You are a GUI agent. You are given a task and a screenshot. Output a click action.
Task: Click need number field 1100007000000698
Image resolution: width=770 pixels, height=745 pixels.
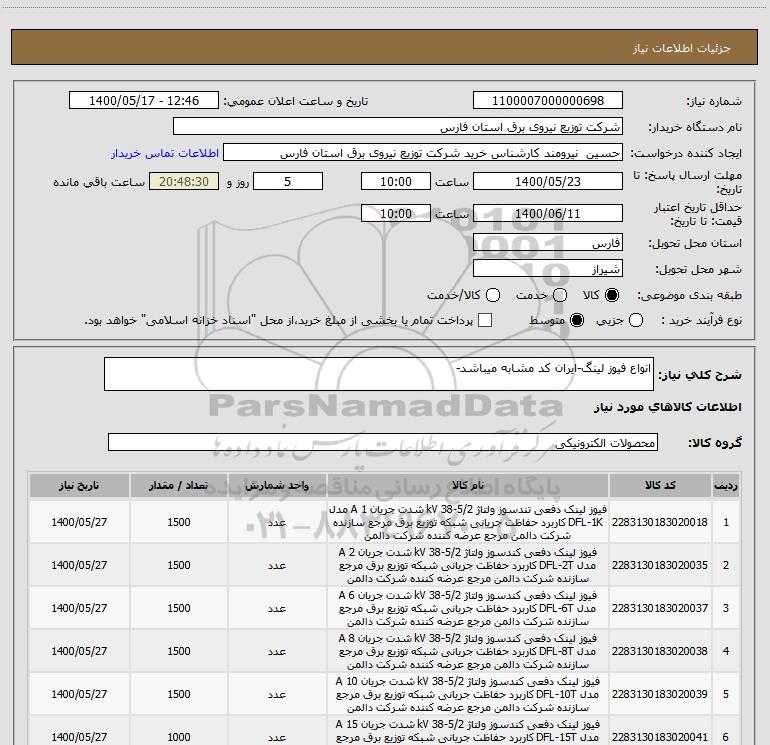[x=548, y=101]
